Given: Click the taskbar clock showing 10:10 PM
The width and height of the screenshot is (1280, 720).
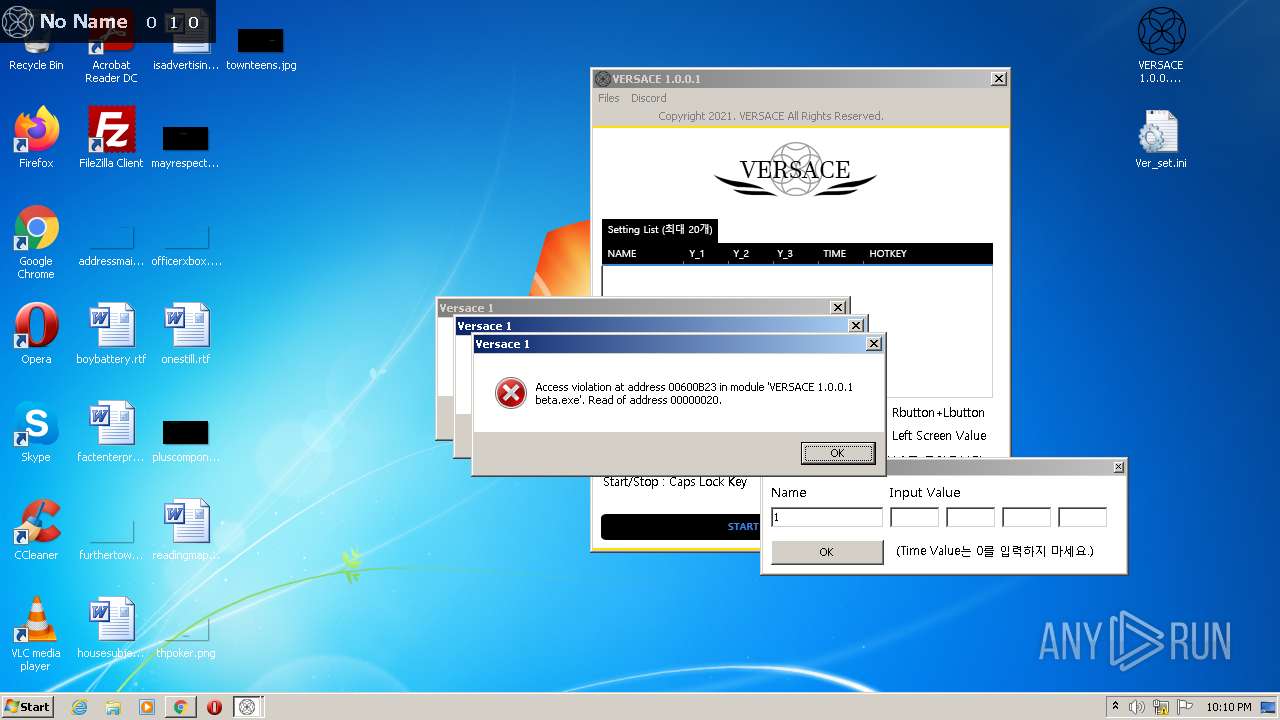Looking at the screenshot, I should [x=1228, y=707].
